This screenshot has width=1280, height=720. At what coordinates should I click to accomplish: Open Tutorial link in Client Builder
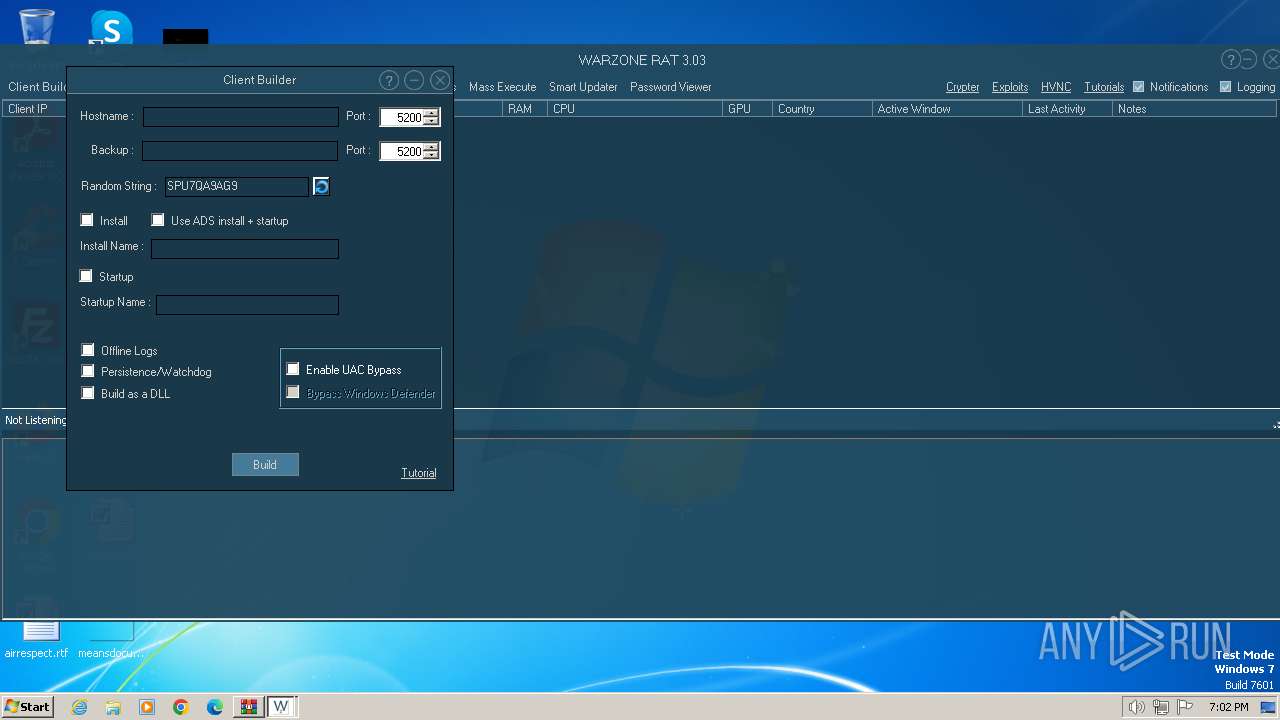tap(419, 473)
